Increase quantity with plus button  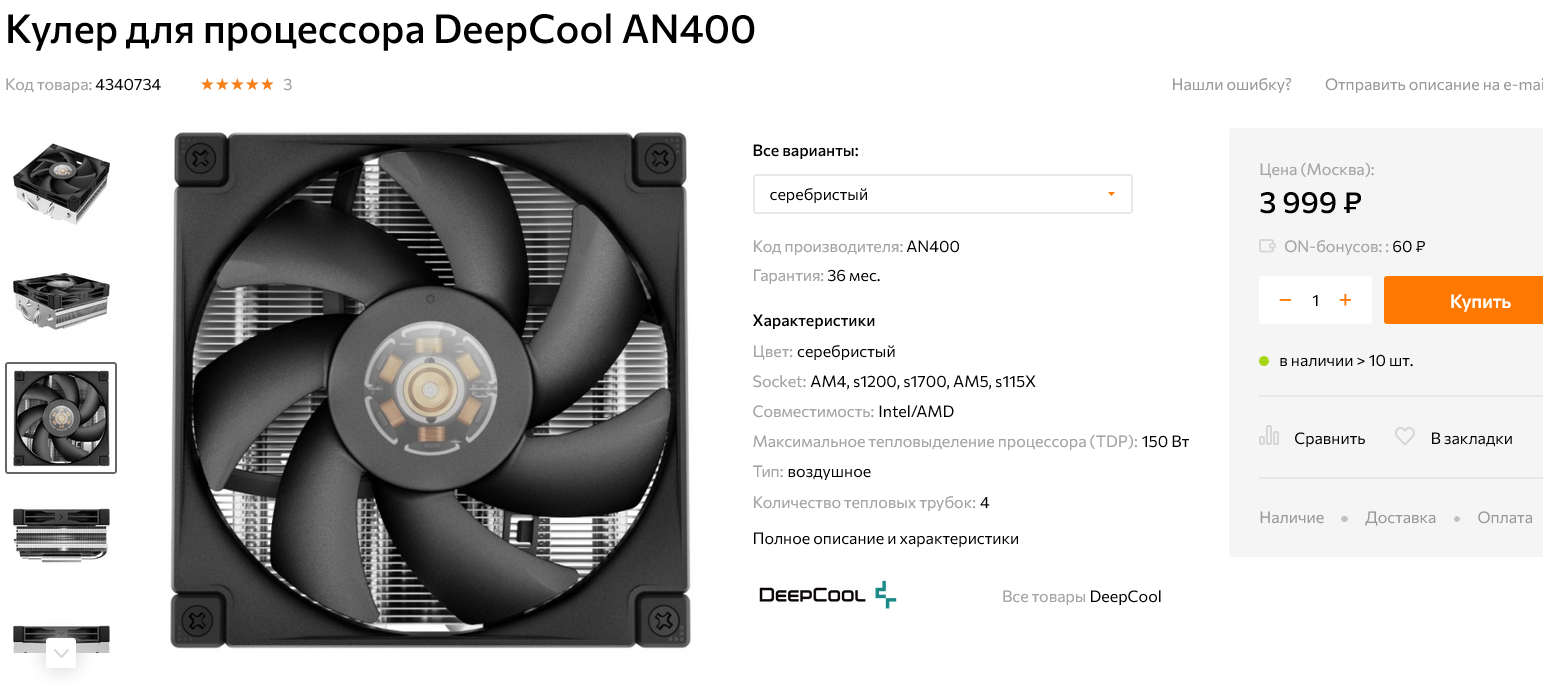(x=1345, y=300)
